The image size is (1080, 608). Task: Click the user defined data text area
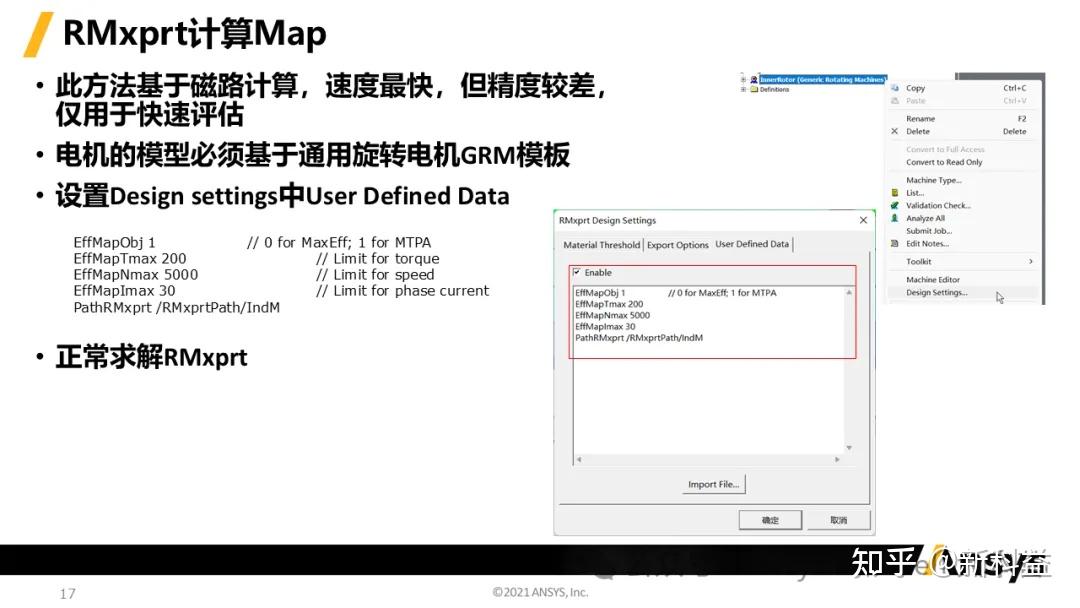click(x=709, y=370)
